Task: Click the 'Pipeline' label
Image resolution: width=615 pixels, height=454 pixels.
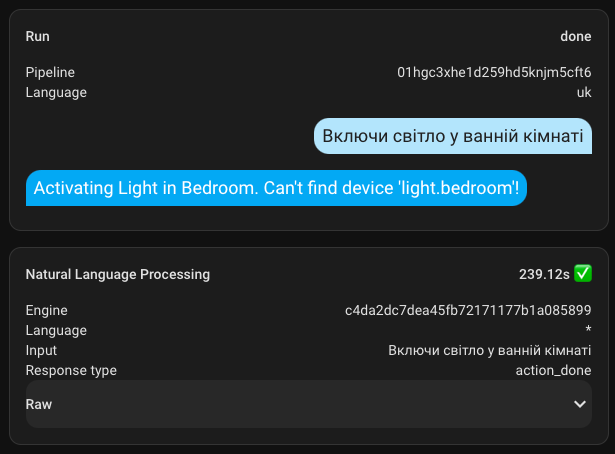Action: 50,73
